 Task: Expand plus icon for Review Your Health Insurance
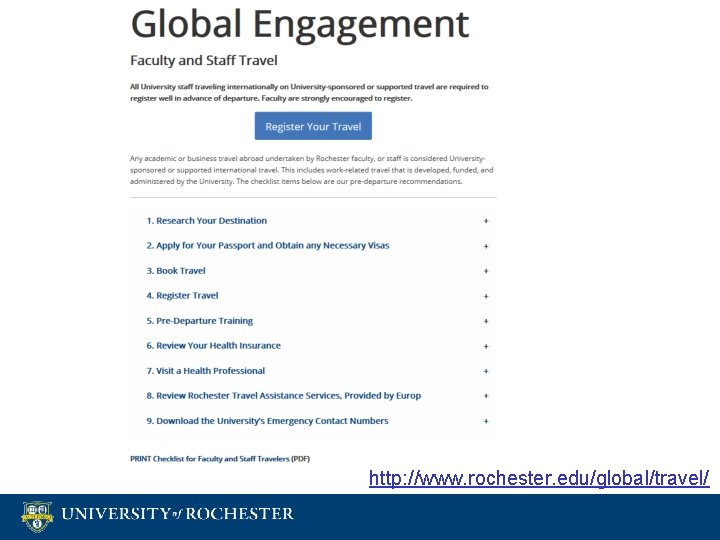tap(486, 346)
